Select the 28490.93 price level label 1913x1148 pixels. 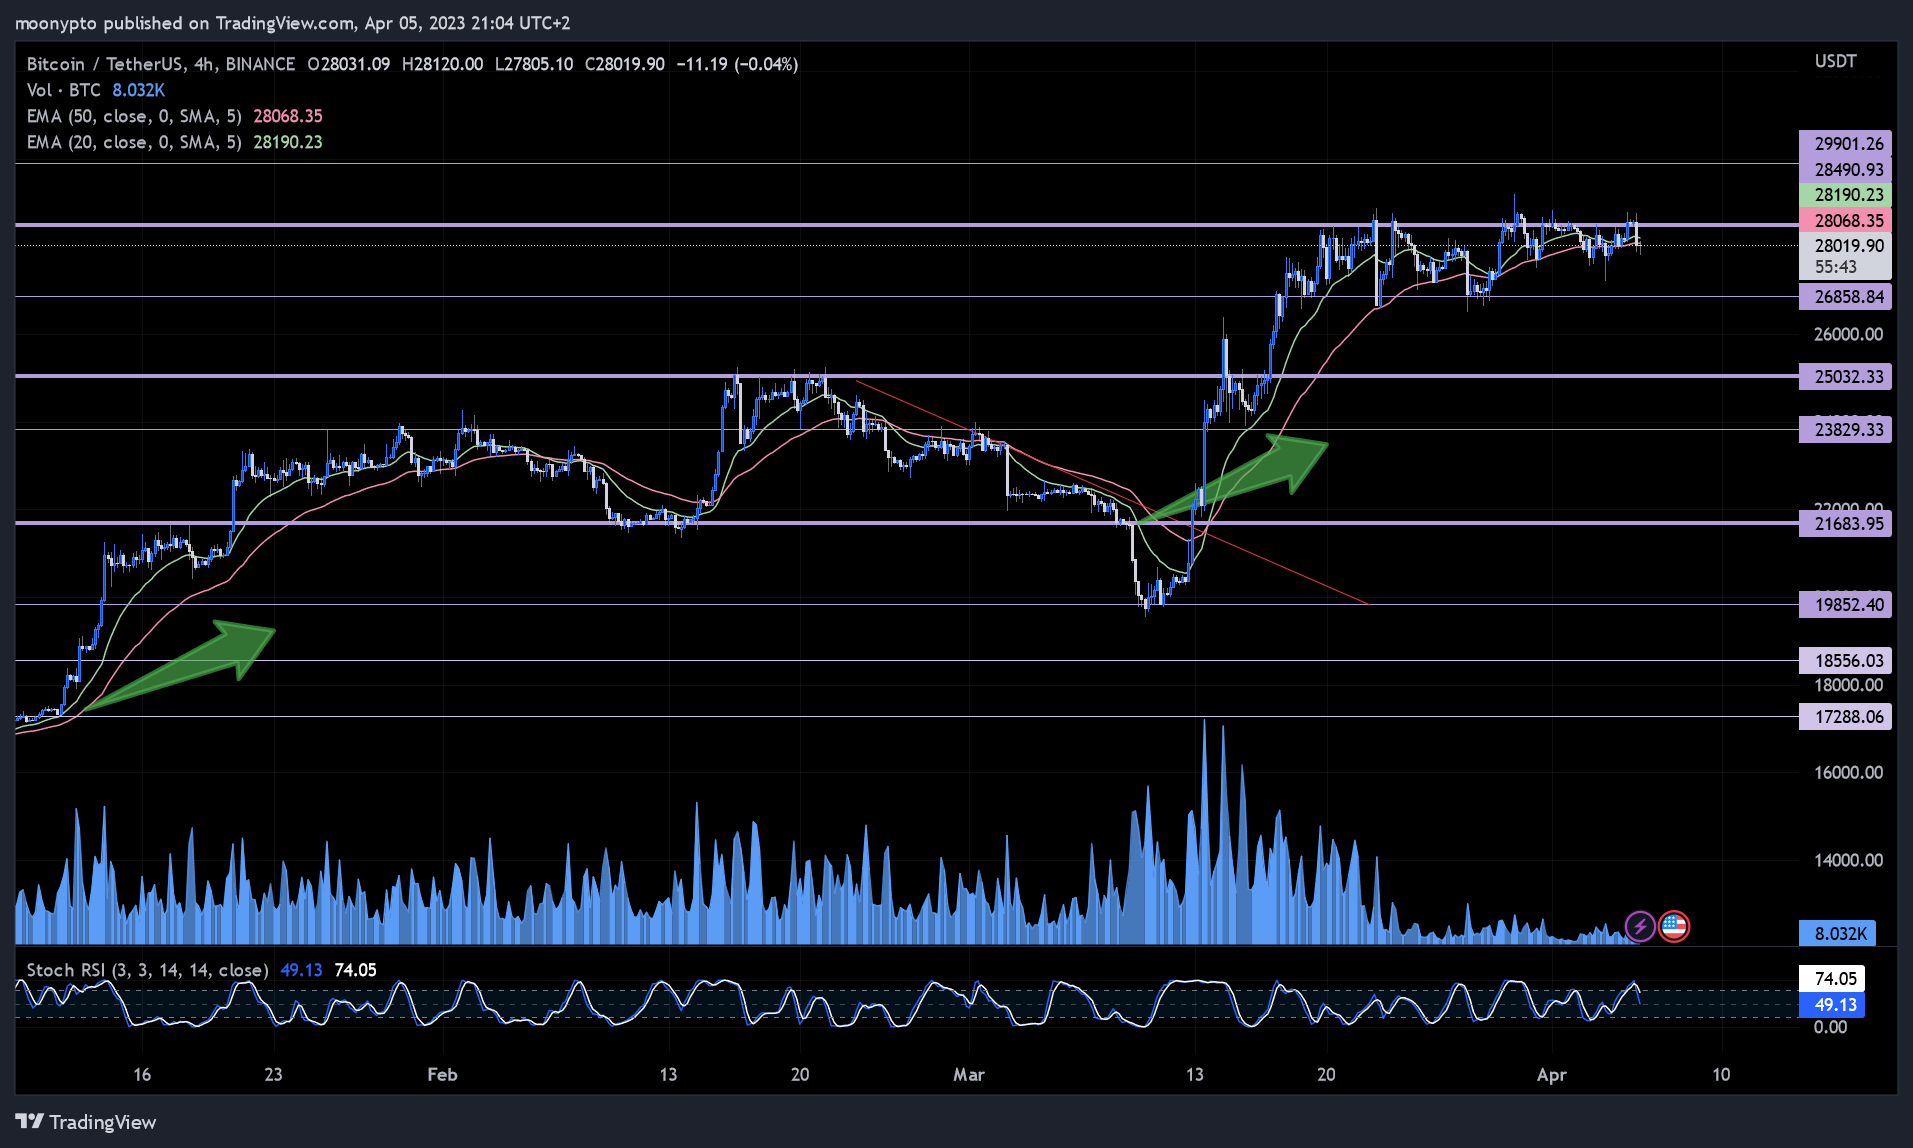(1845, 170)
